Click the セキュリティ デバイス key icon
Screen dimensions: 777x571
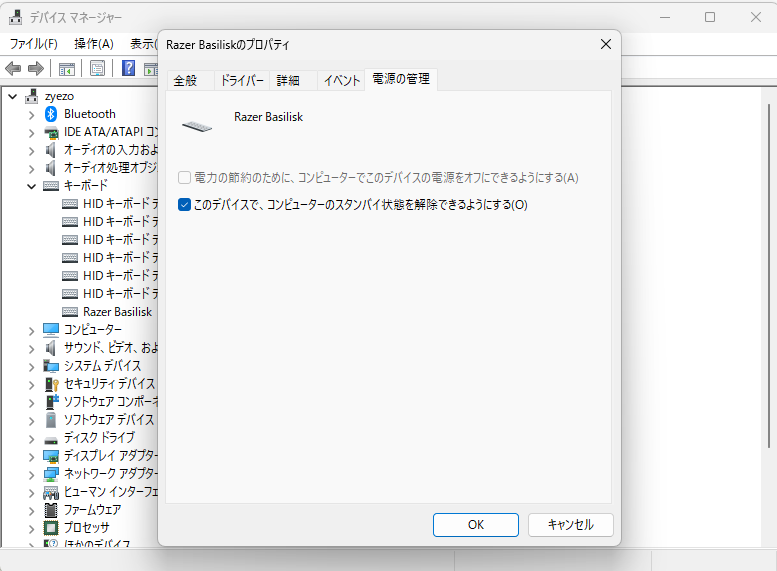point(51,384)
